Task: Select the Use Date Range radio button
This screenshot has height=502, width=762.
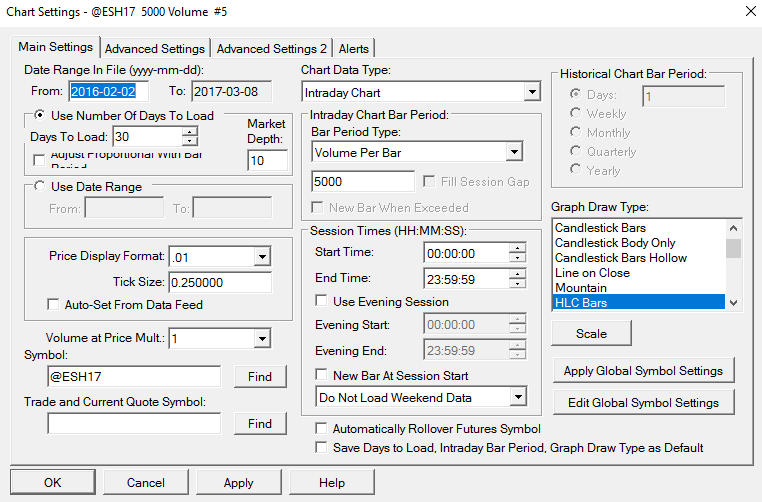Action: tap(39, 186)
